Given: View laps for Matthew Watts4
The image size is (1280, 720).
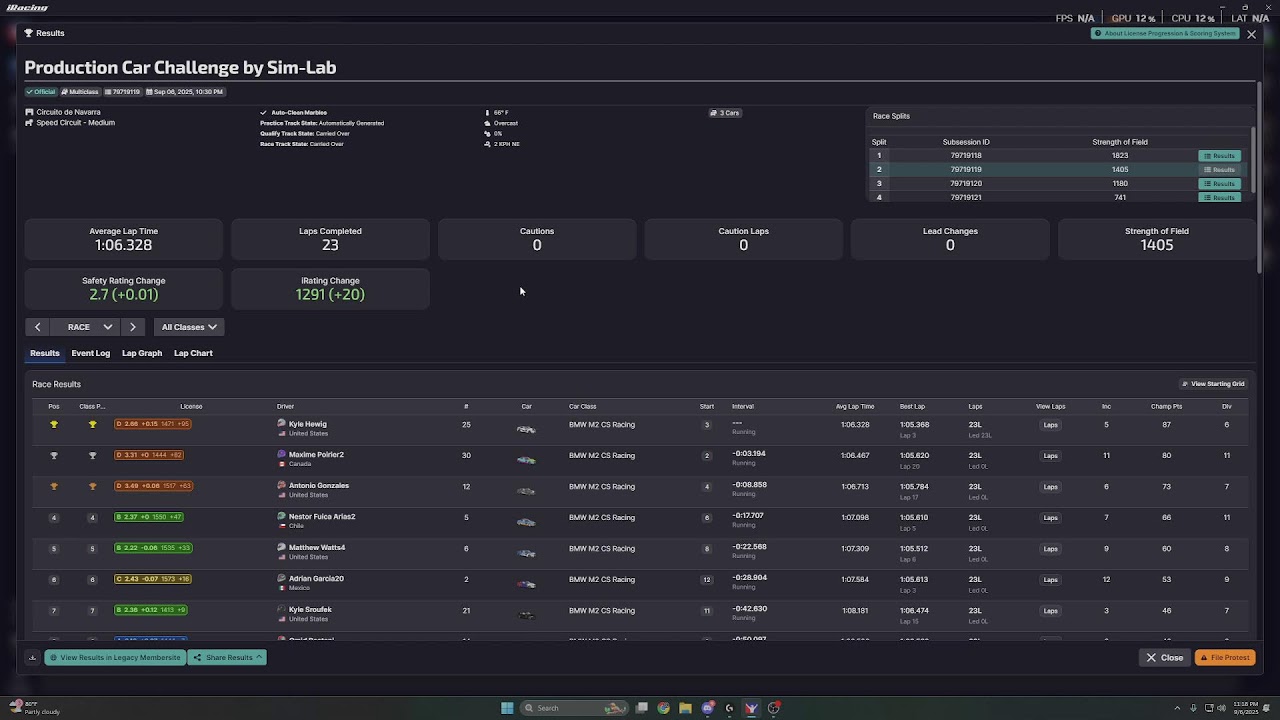Looking at the screenshot, I should 1050,549.
